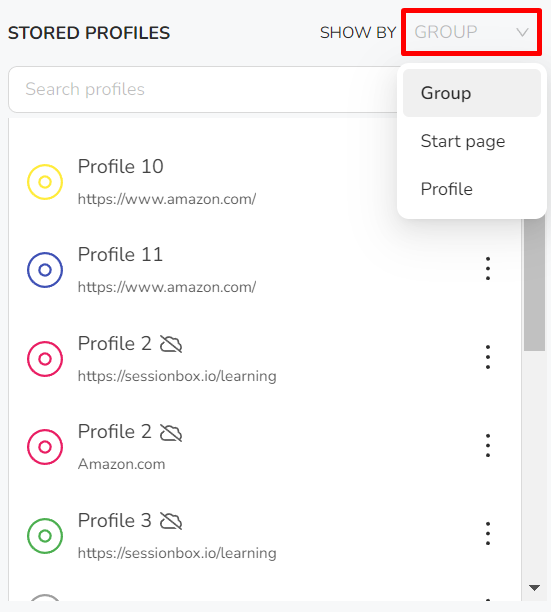Viewport: 551px width, 612px height.
Task: Click cloud-off icon next to Profile 3
Action: [x=171, y=521]
